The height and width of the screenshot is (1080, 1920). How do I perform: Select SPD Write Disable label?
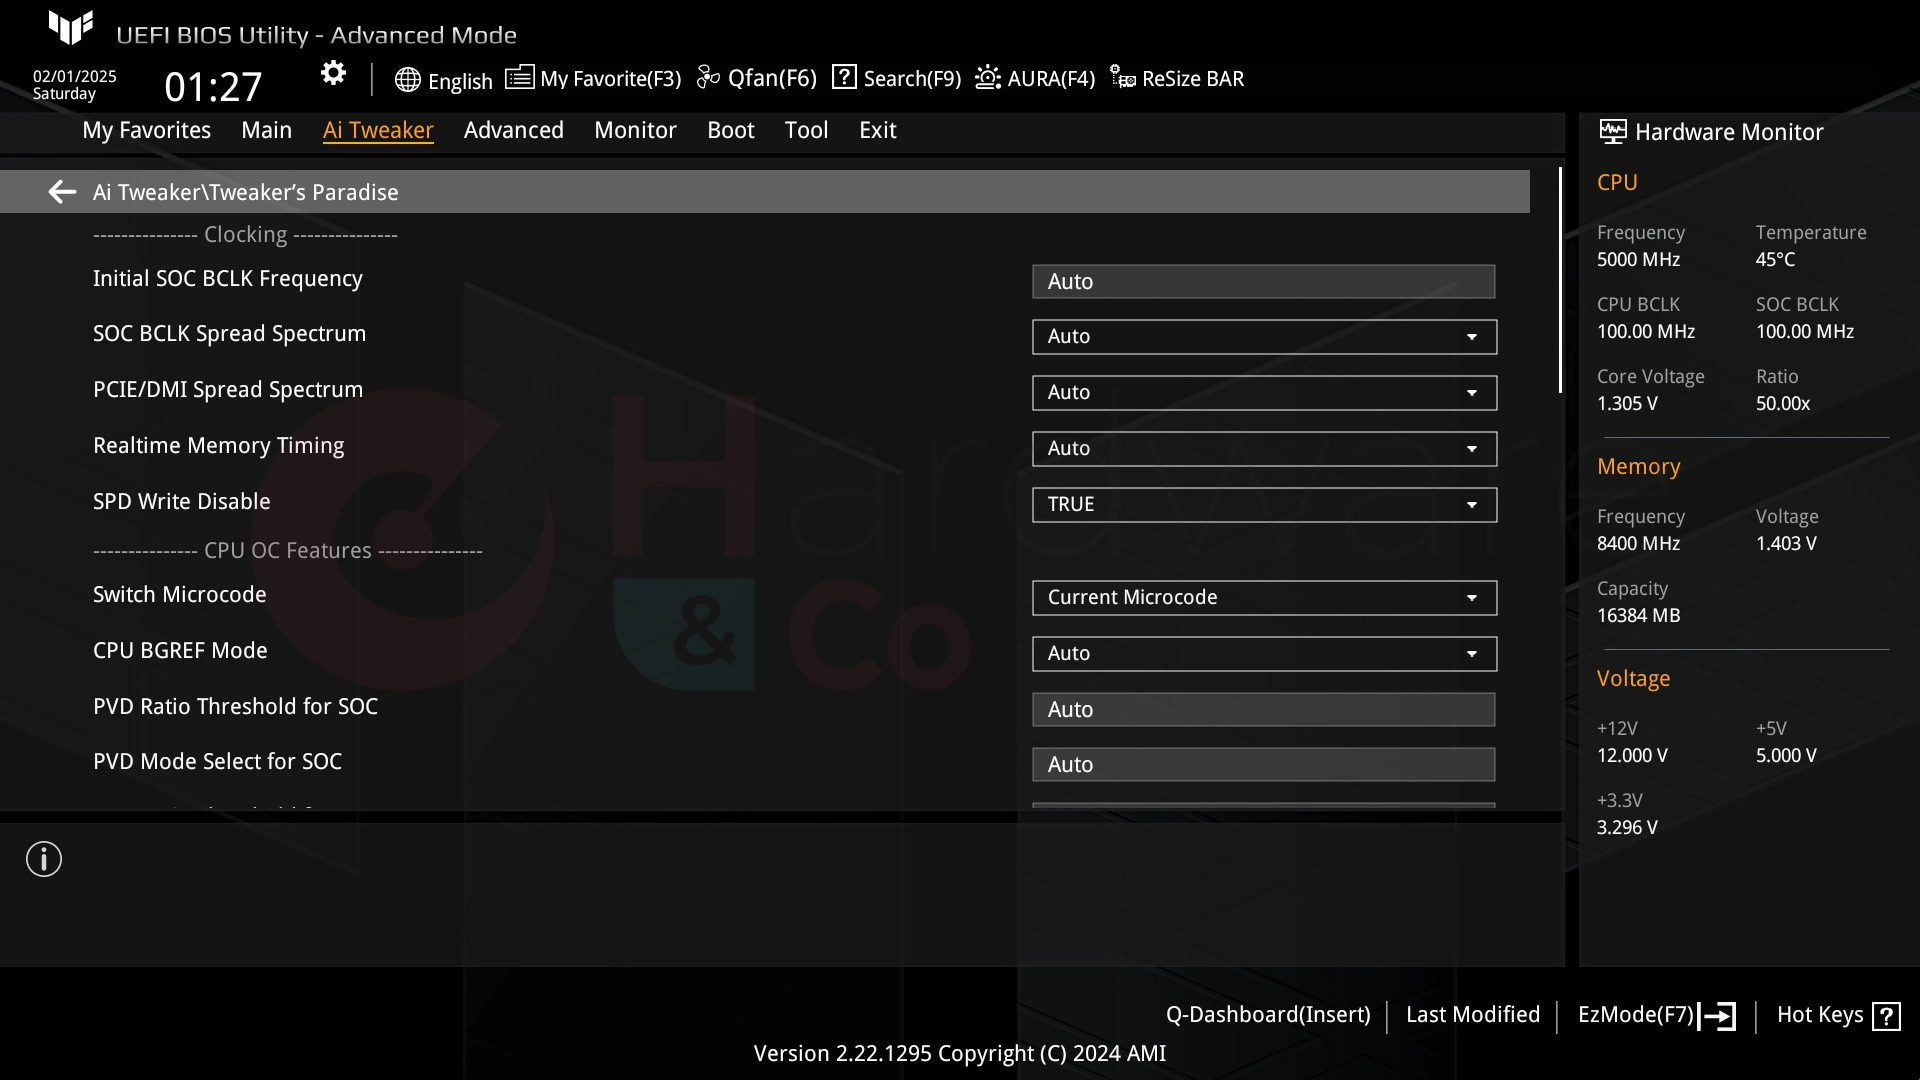click(182, 502)
